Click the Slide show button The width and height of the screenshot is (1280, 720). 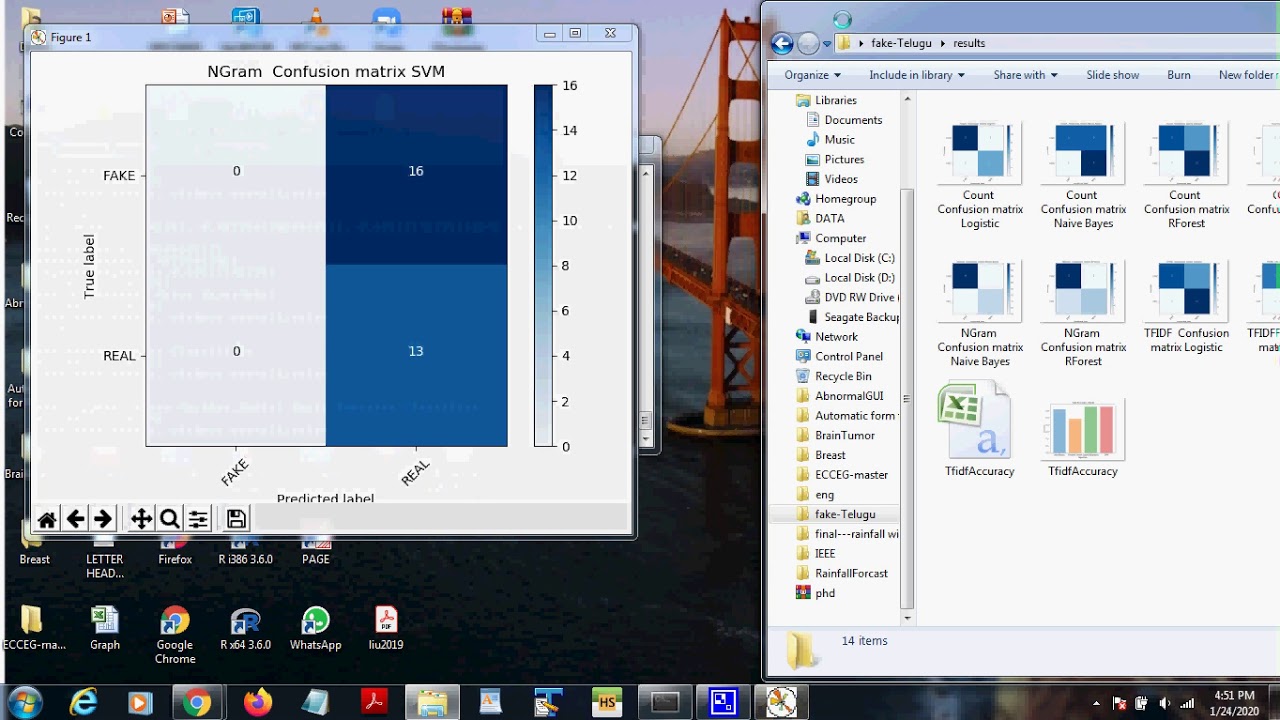pos(1113,75)
